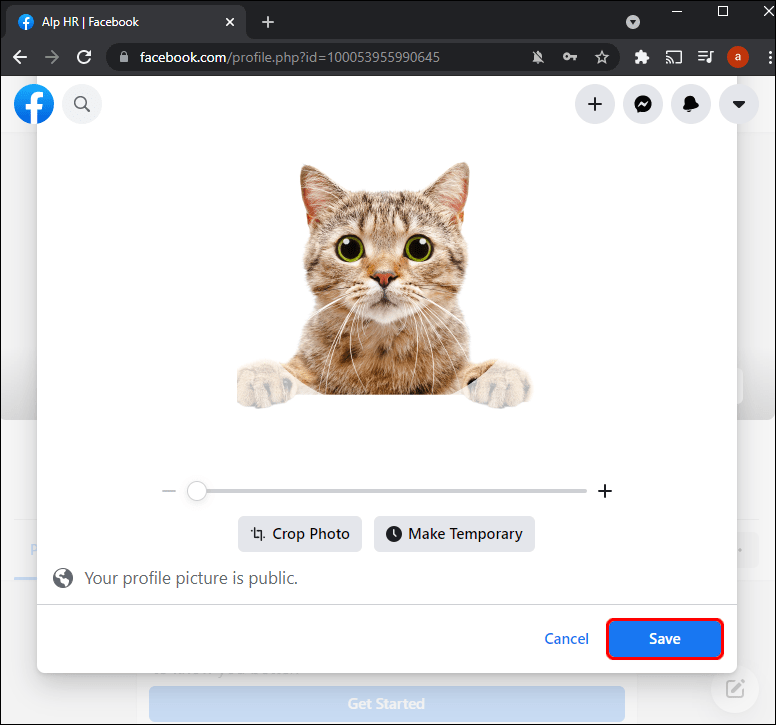The width and height of the screenshot is (776, 725).
Task: Click the globe public privacy icon
Action: click(63, 578)
